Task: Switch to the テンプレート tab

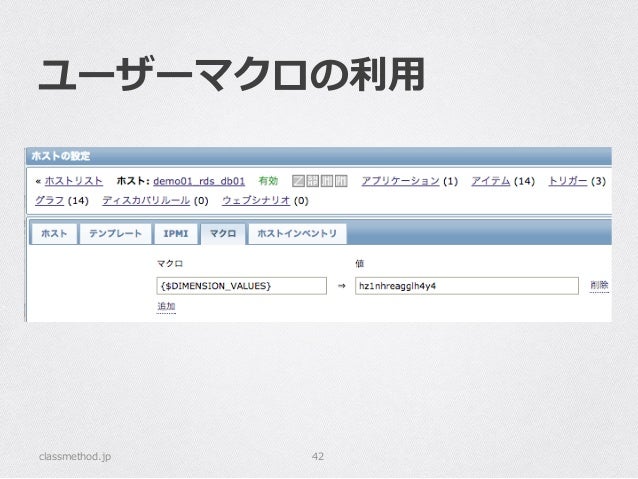Action: [116, 234]
